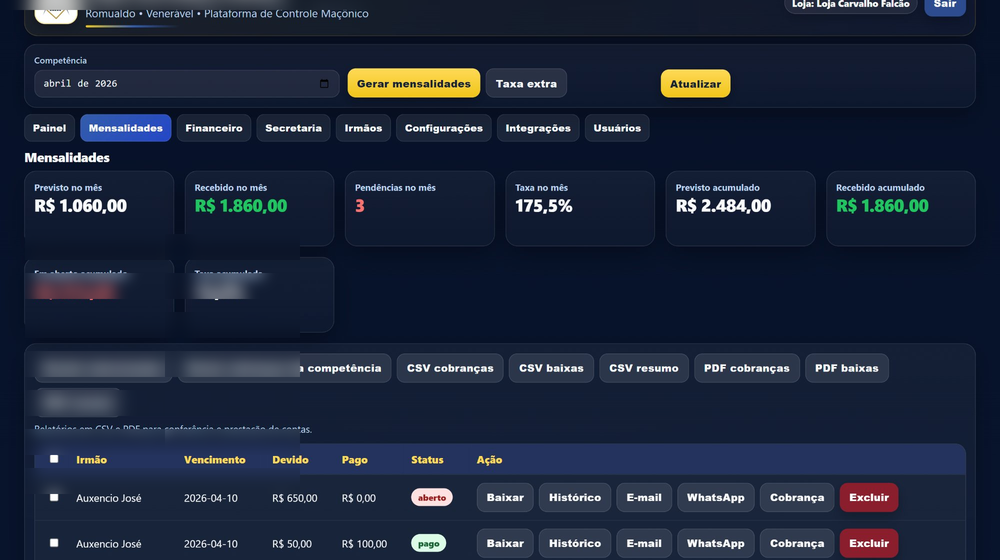The height and width of the screenshot is (560, 1000).
Task: Go to the Secretaria tab
Action: (x=293, y=128)
